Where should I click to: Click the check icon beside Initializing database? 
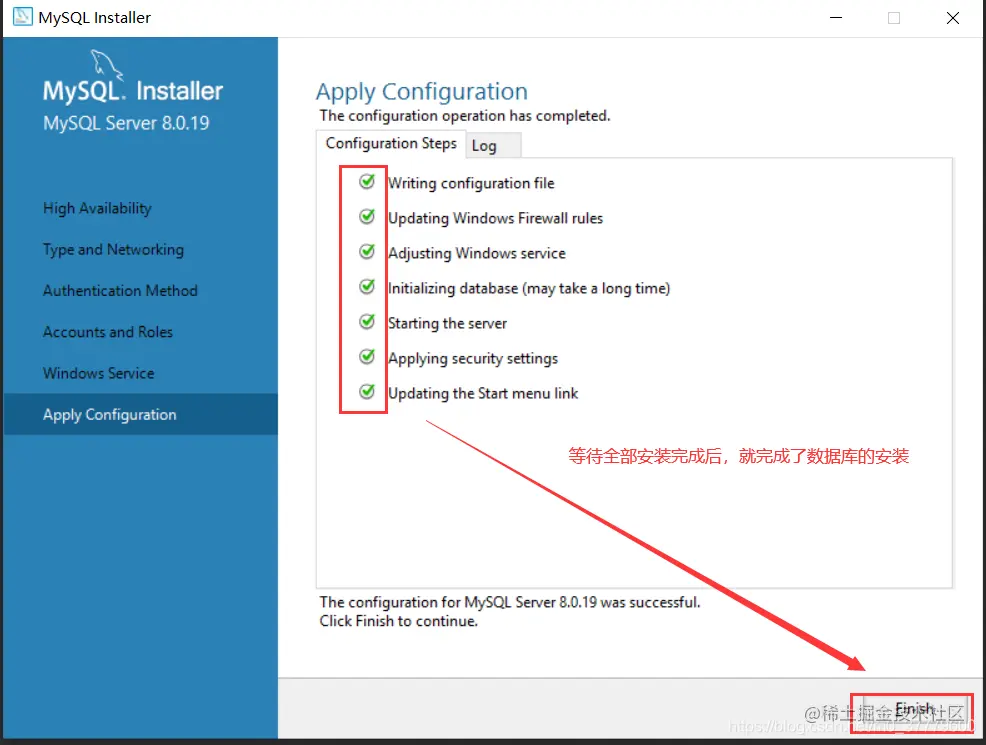coord(367,287)
